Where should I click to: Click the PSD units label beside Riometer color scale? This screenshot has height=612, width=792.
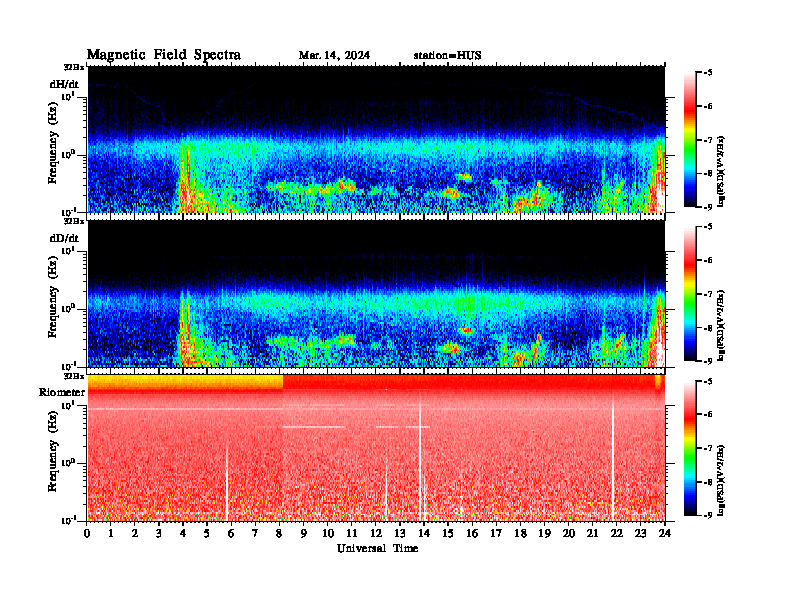[723, 479]
